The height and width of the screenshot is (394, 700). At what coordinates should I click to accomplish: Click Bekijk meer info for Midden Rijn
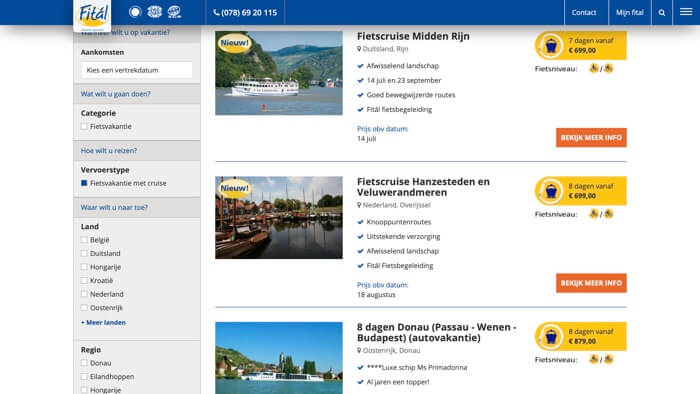591,137
